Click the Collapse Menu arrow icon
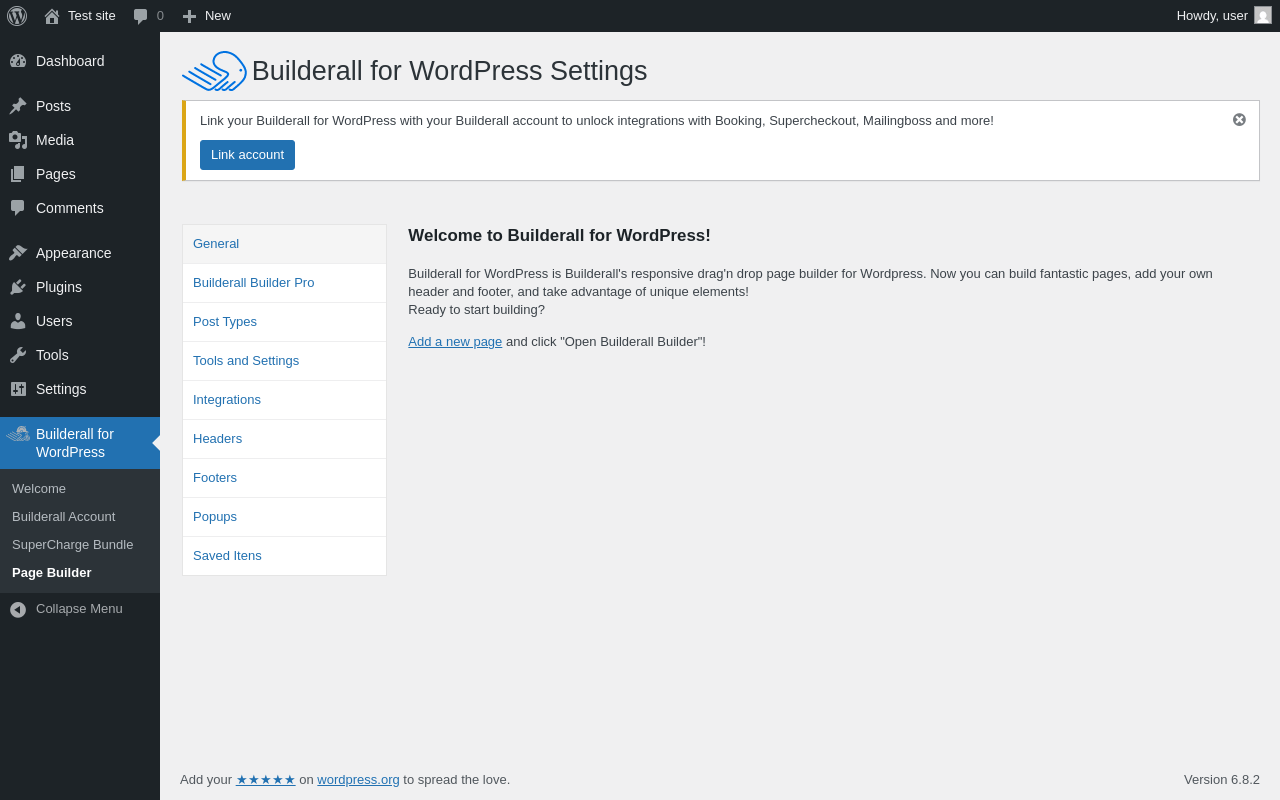 (18, 609)
